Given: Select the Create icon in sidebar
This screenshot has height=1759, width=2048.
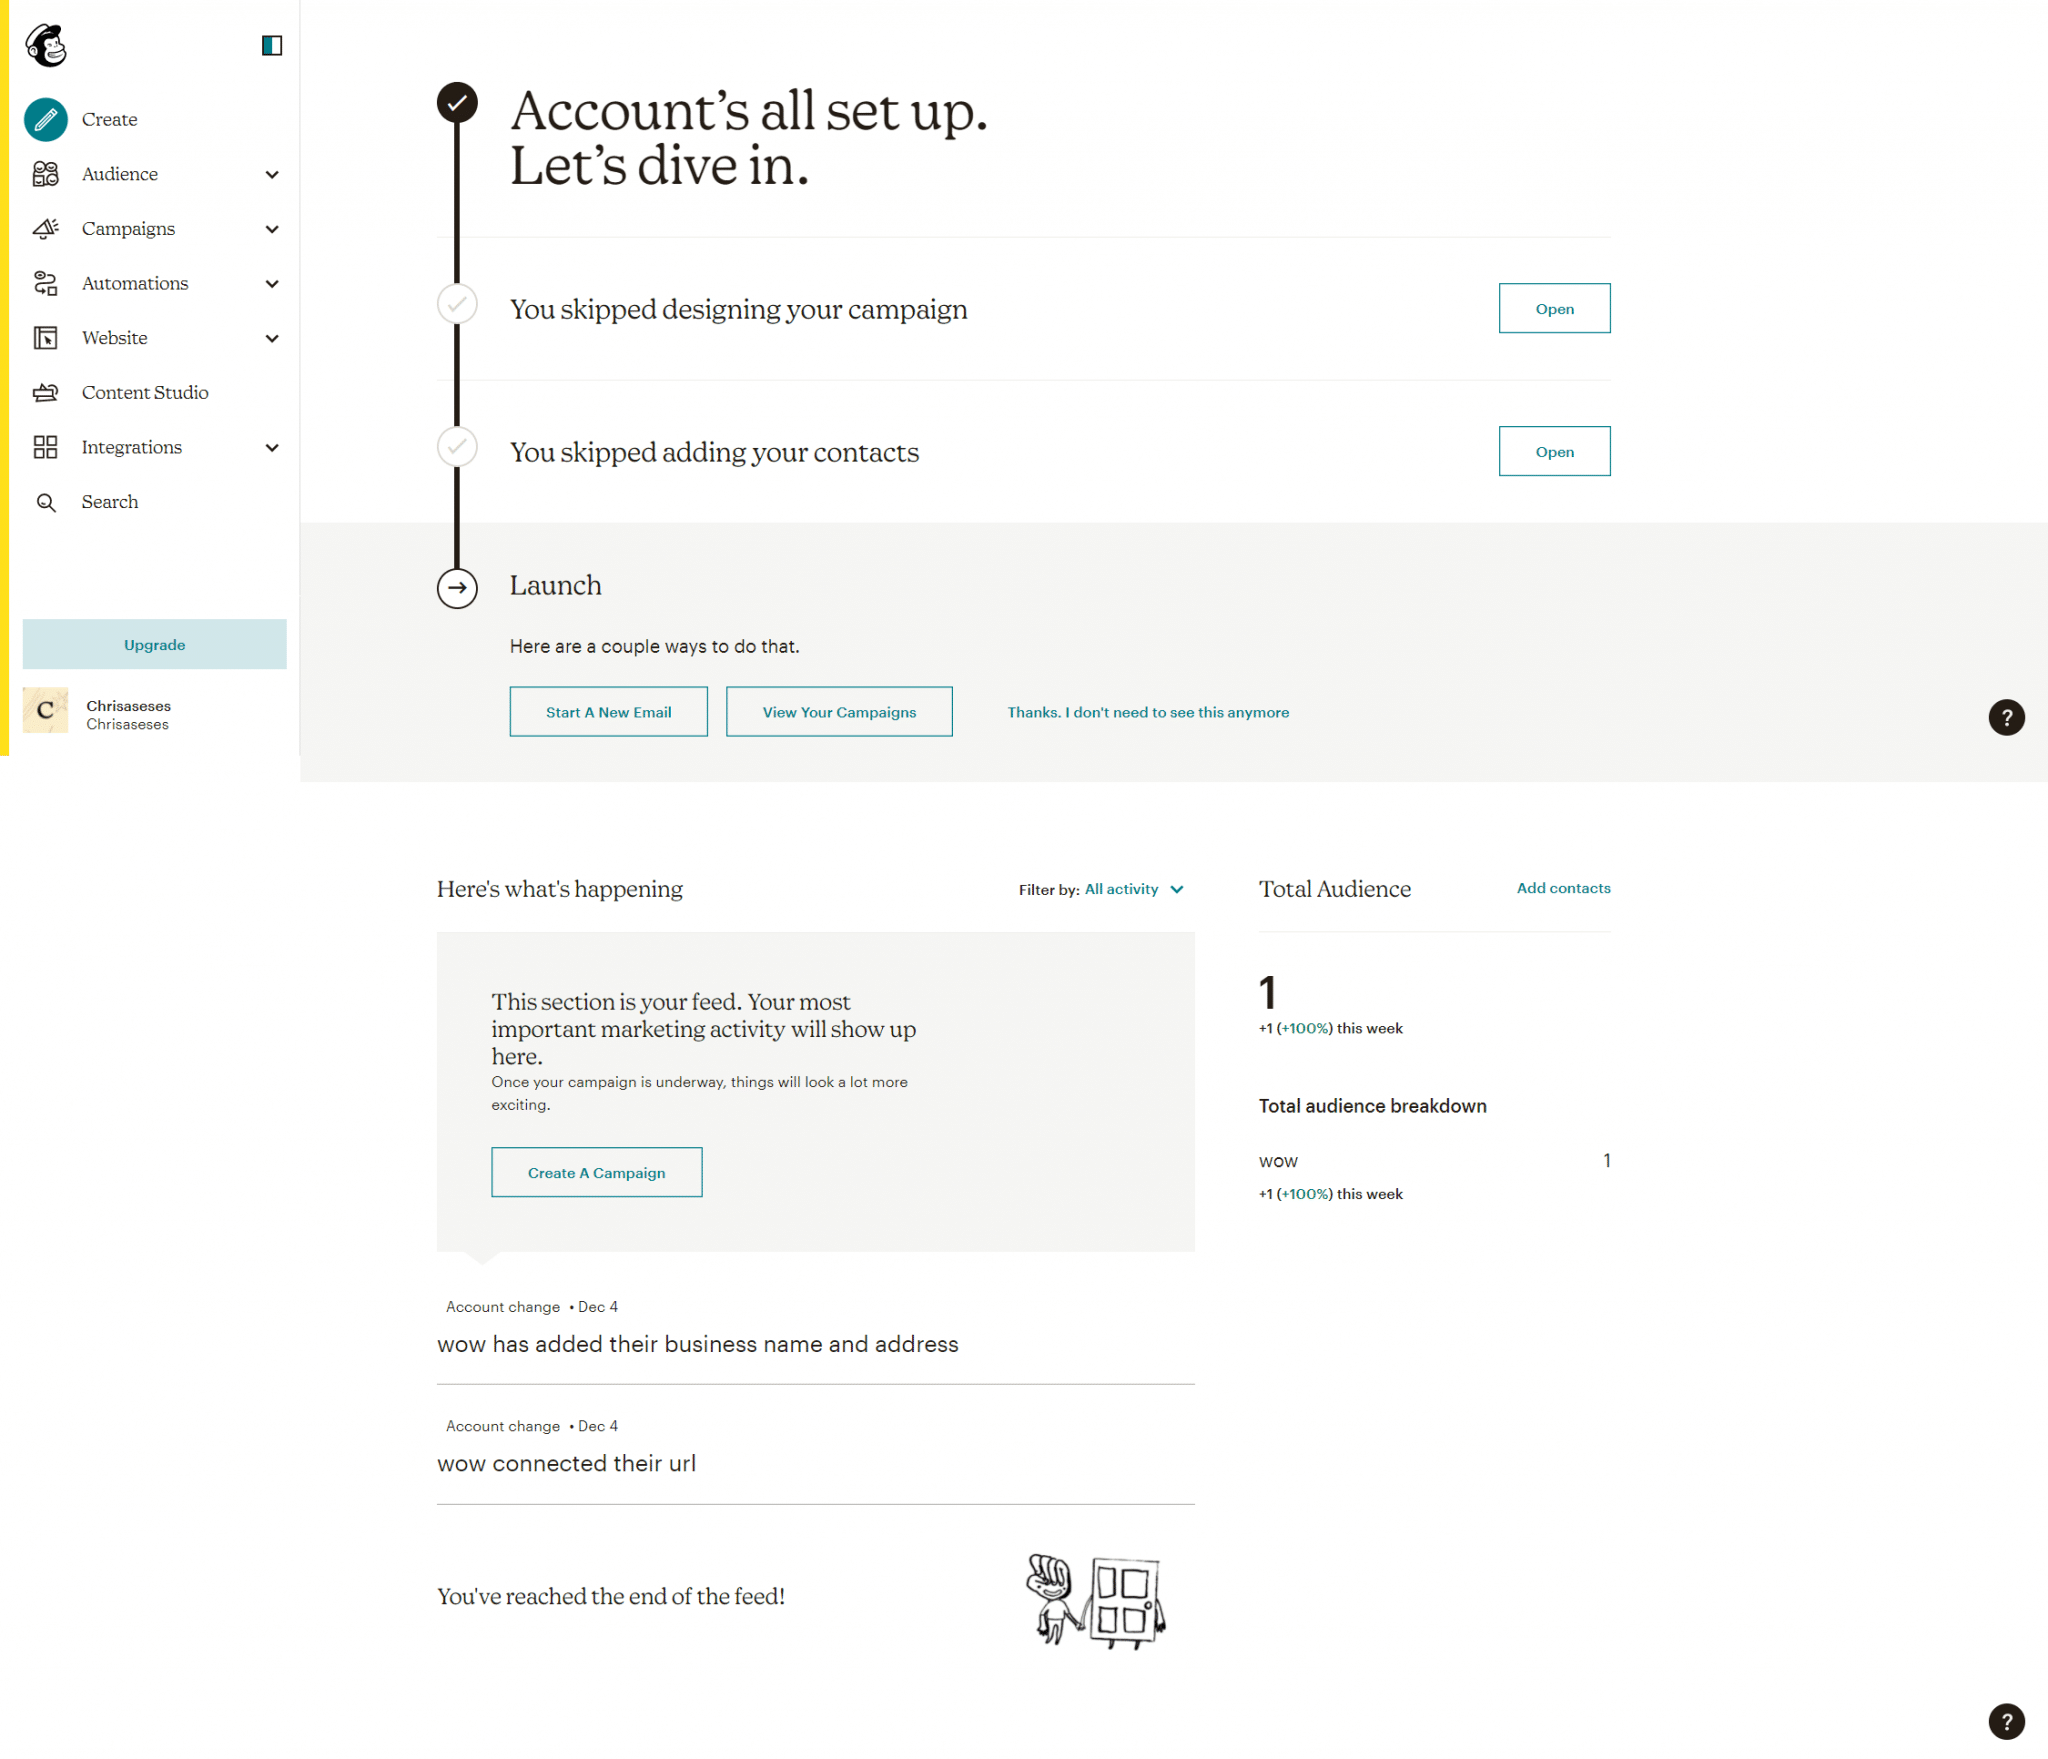Looking at the screenshot, I should point(47,118).
